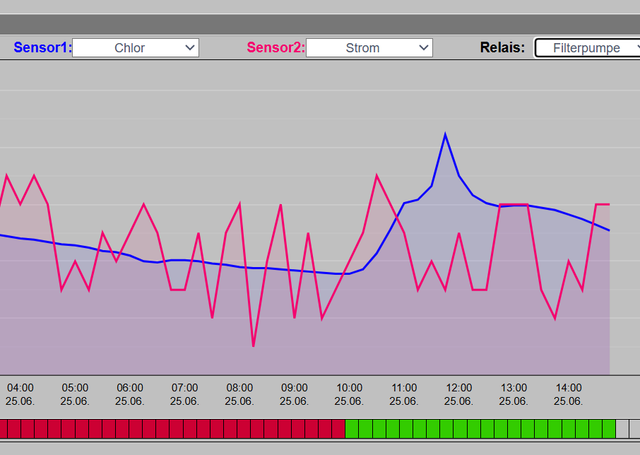This screenshot has height=455, width=640.
Task: Click the blue Chlor peak near 12:00
Action: 445,134
